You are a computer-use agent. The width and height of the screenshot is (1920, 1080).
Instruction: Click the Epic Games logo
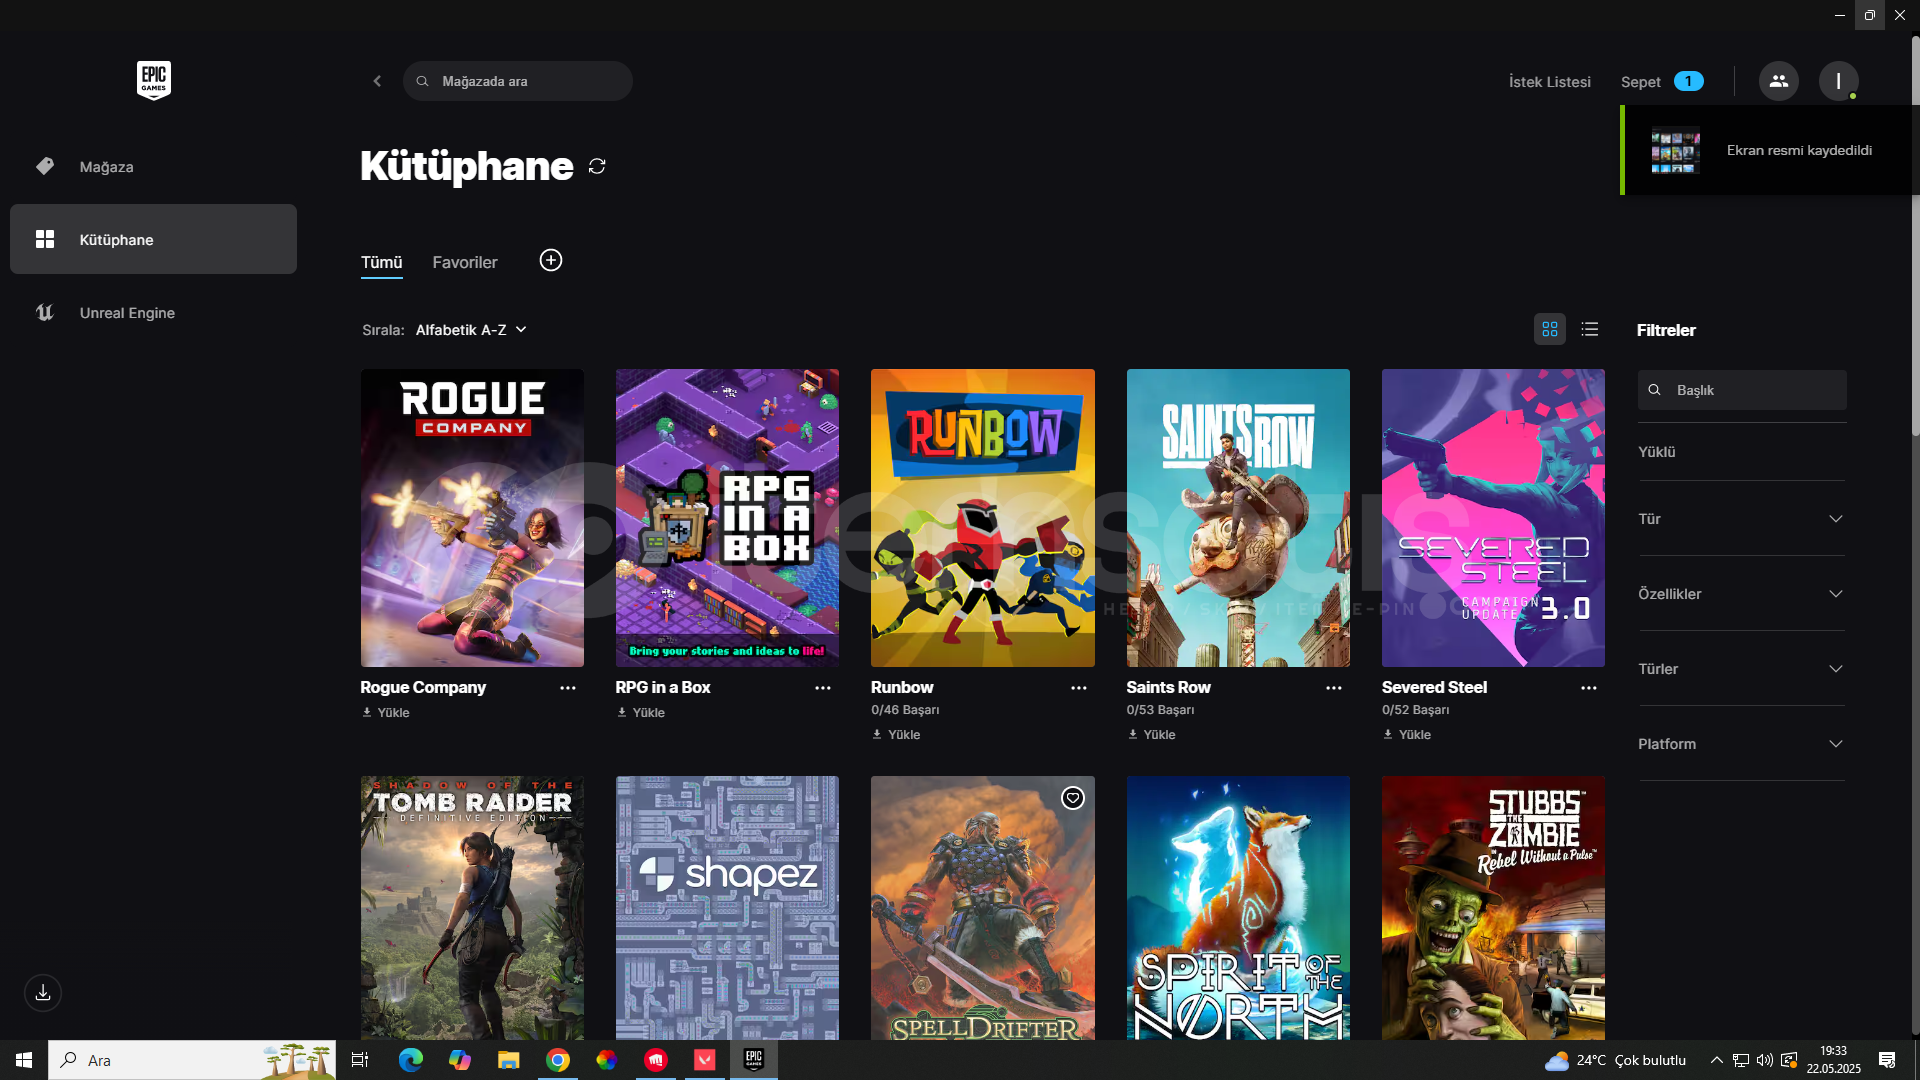(154, 80)
